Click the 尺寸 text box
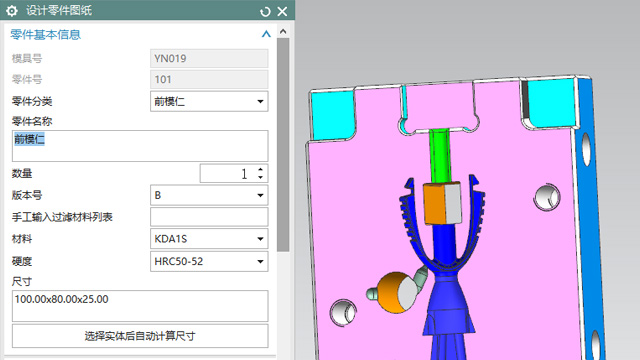The height and width of the screenshot is (360, 640). click(x=140, y=306)
